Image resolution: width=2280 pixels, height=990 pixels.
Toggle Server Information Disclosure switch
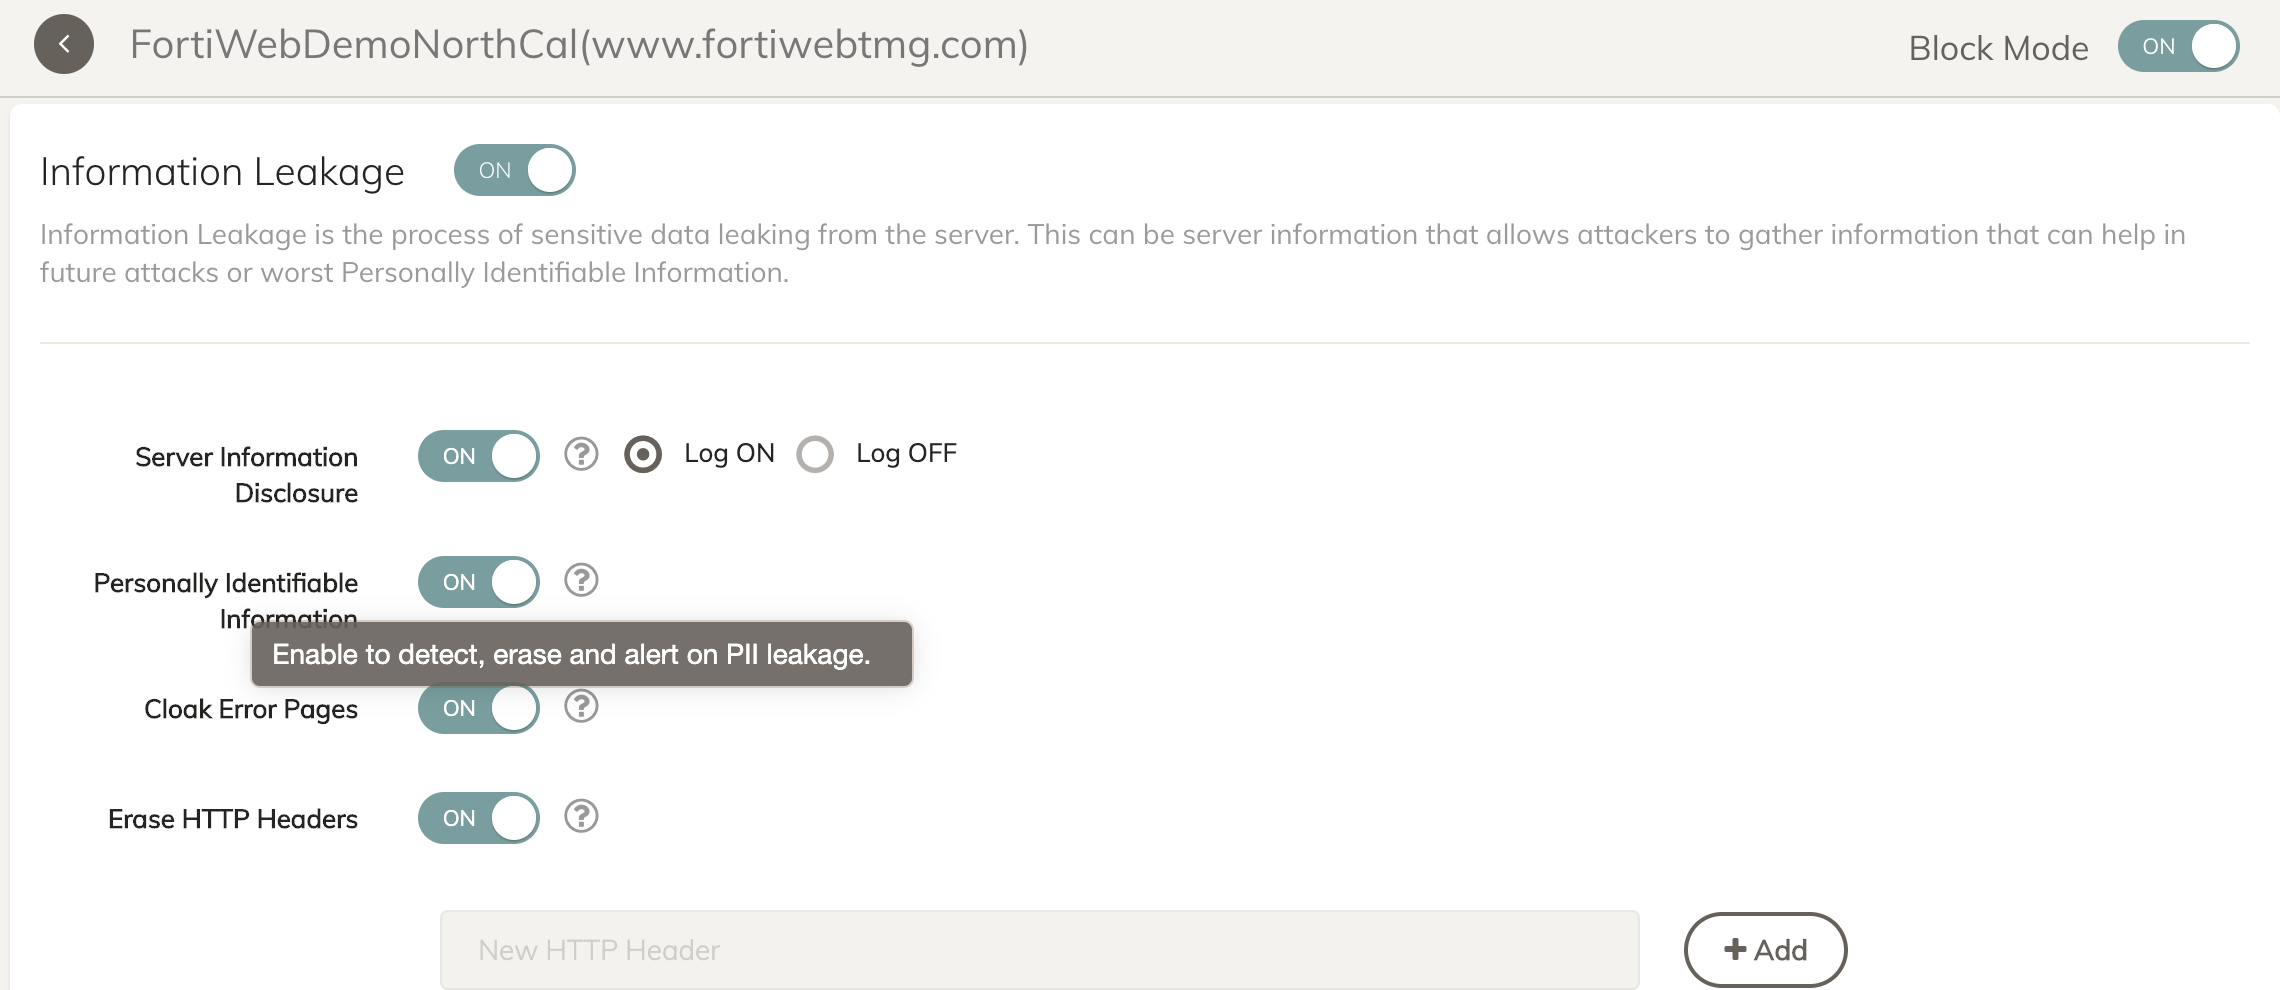pyautogui.click(x=478, y=456)
